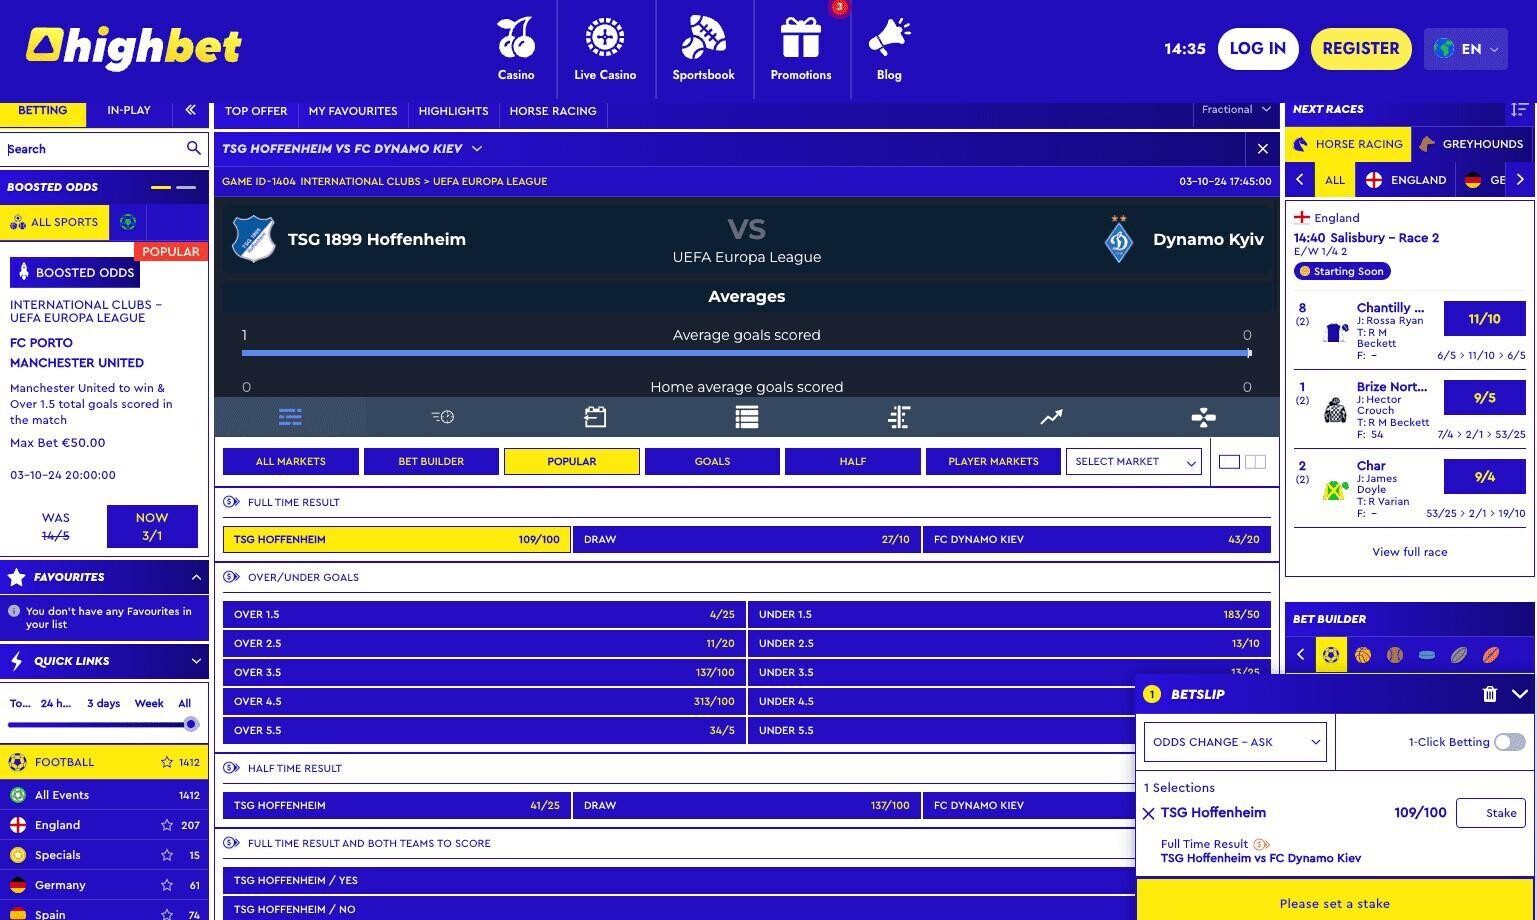
Task: Click the Next Races sort icon
Action: (1519, 109)
